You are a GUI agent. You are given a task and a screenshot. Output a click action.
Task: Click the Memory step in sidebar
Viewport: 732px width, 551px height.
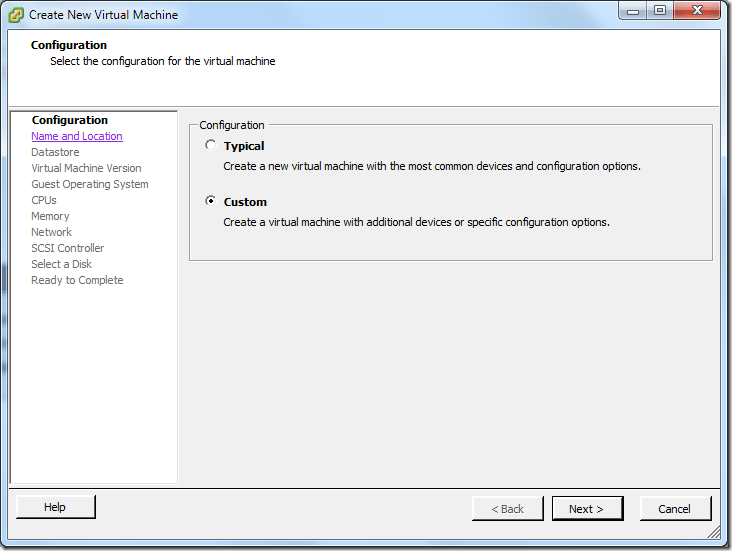click(x=50, y=216)
